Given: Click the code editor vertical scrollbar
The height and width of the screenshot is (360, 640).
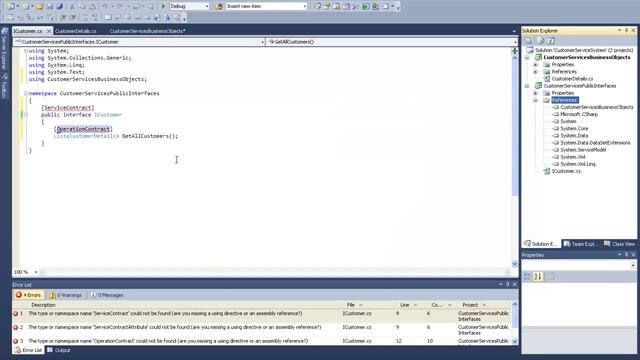Looking at the screenshot, I should [x=515, y=157].
